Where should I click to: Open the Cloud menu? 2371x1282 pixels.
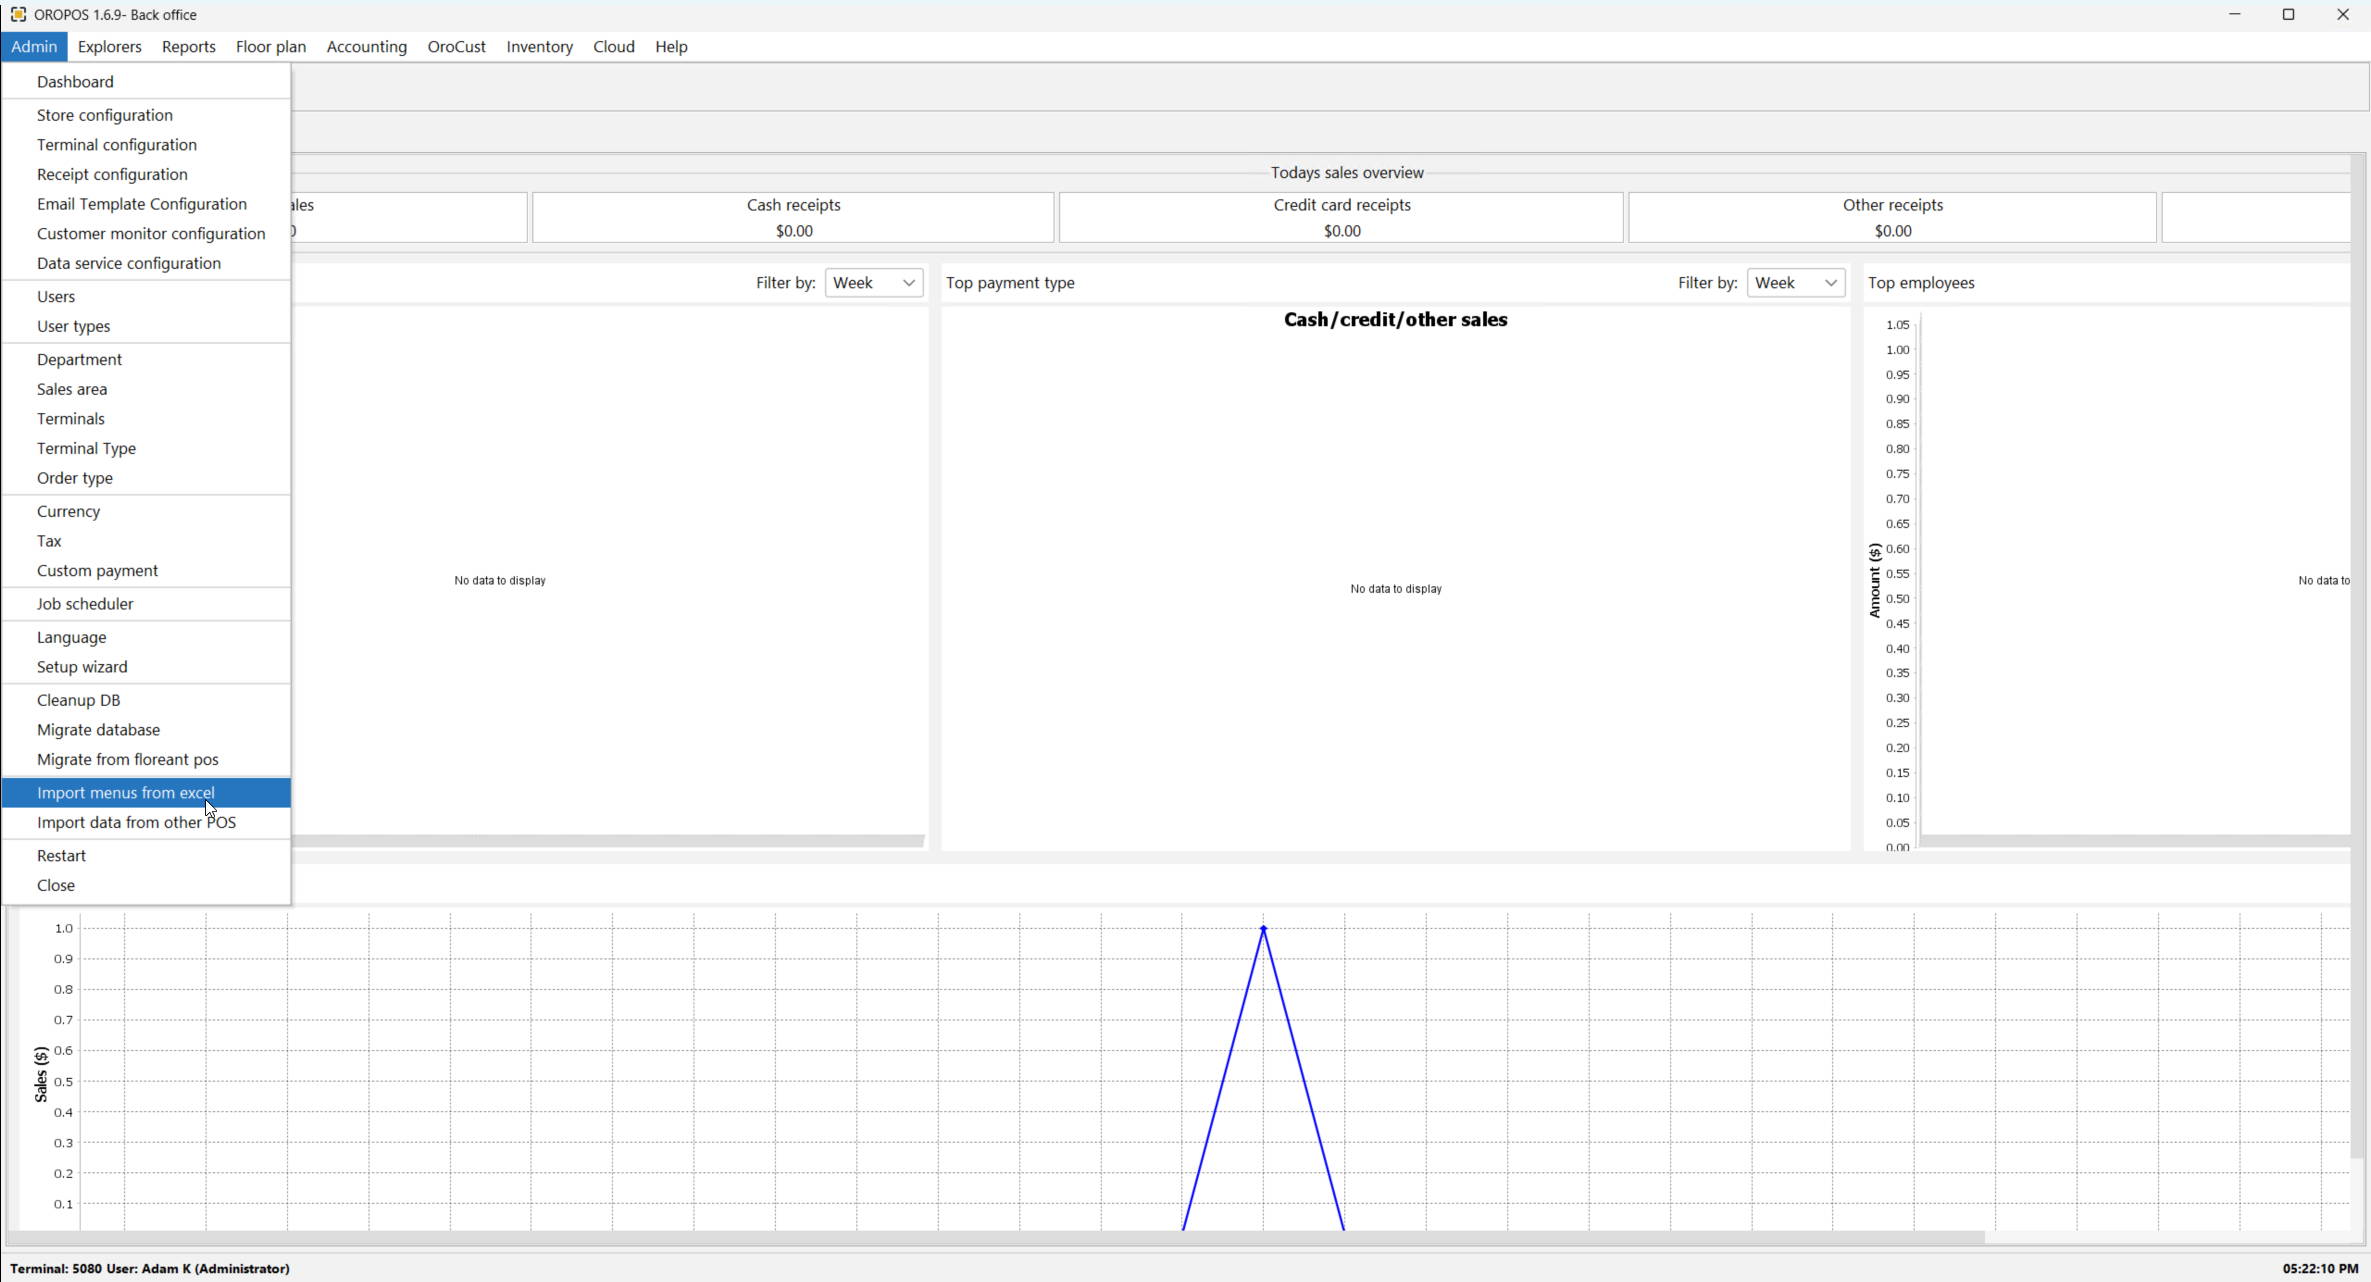click(x=614, y=47)
